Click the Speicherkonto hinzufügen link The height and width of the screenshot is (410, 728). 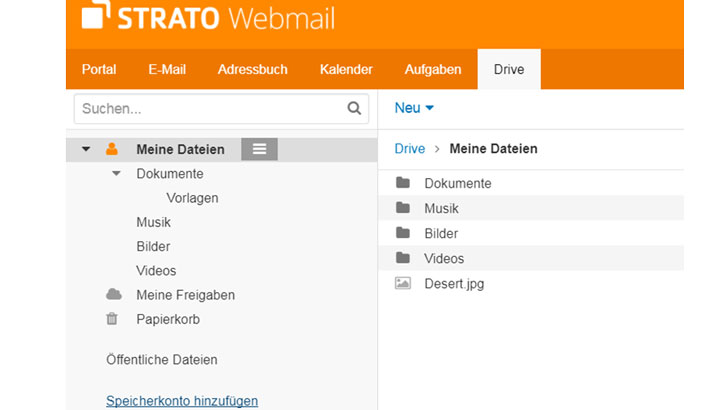182,401
